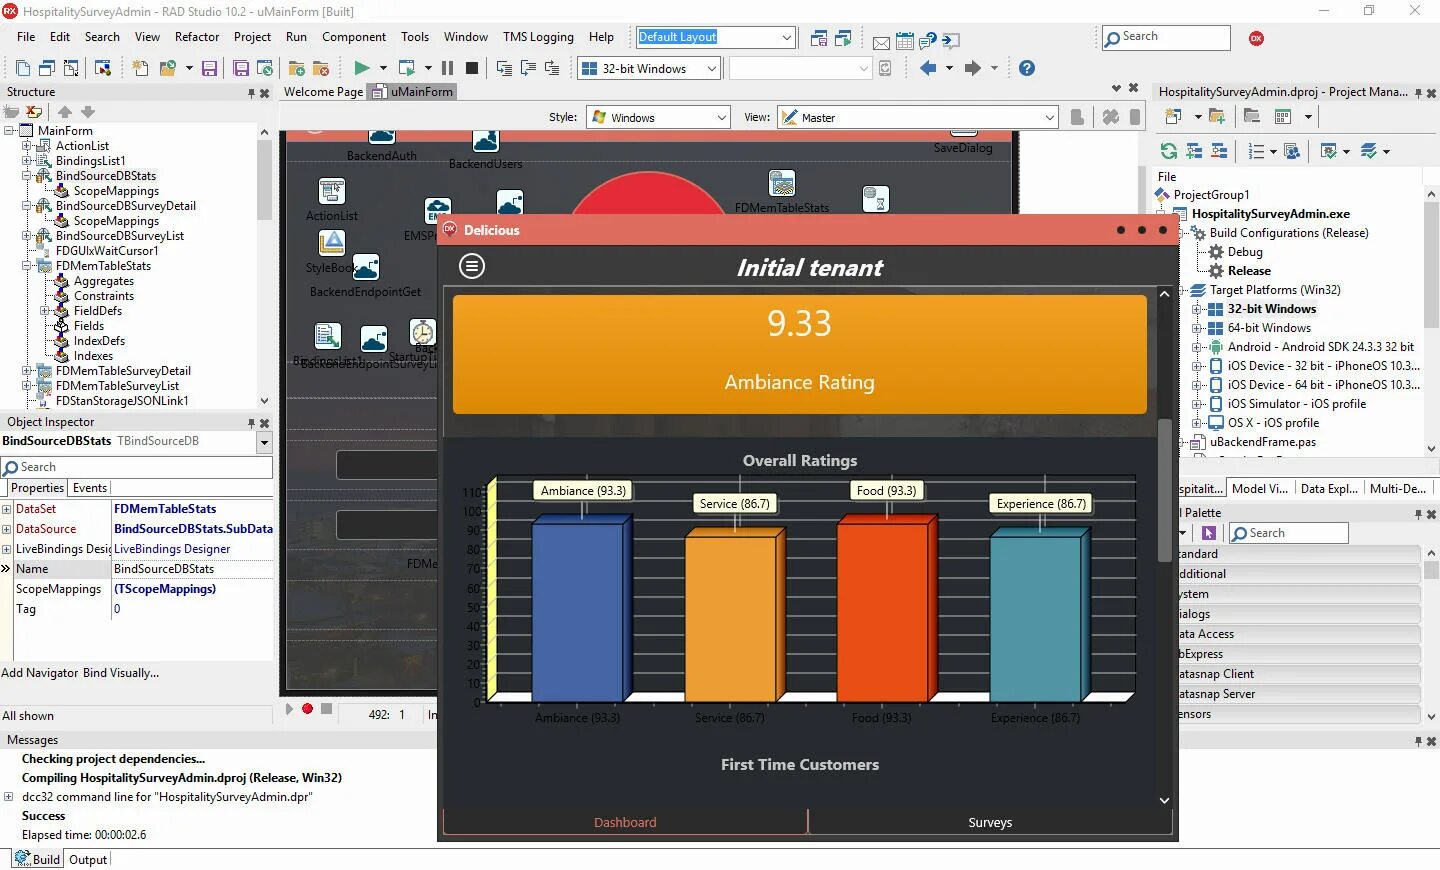Expand the DataSet property in Object Inspector
1440x870 pixels.
[7, 509]
